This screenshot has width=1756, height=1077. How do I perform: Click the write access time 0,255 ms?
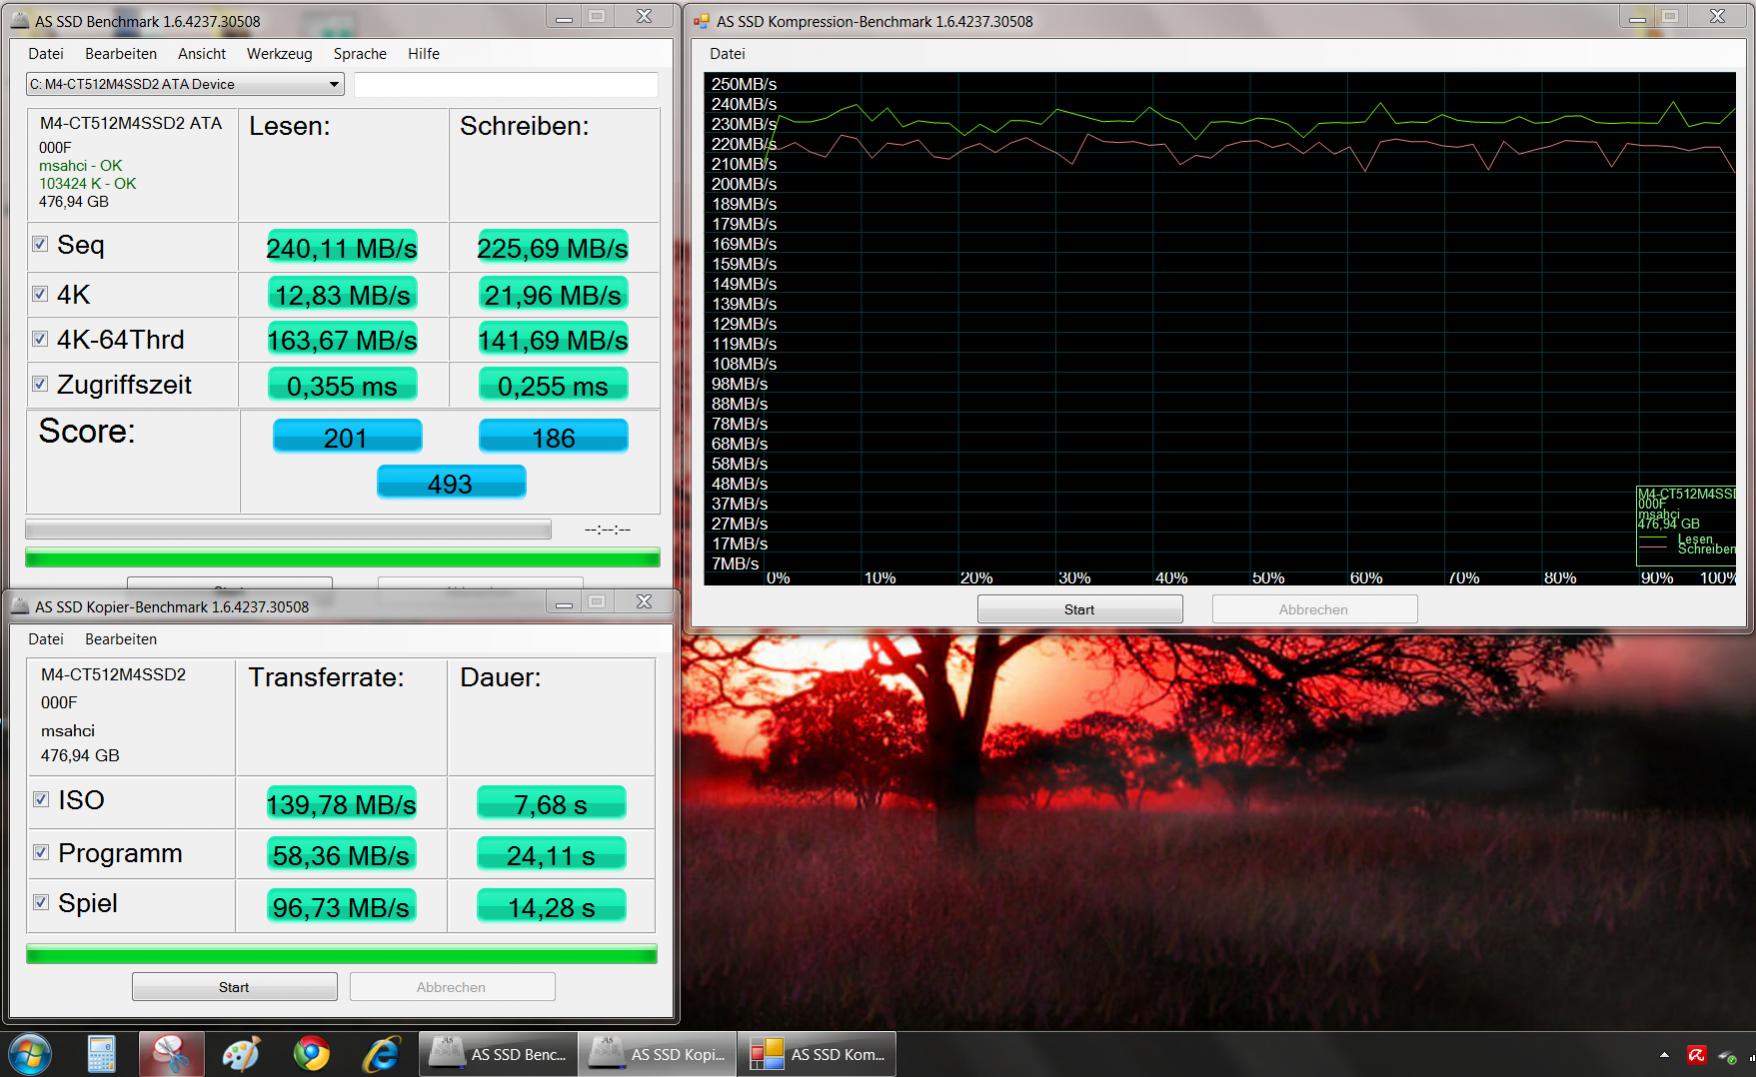[553, 386]
